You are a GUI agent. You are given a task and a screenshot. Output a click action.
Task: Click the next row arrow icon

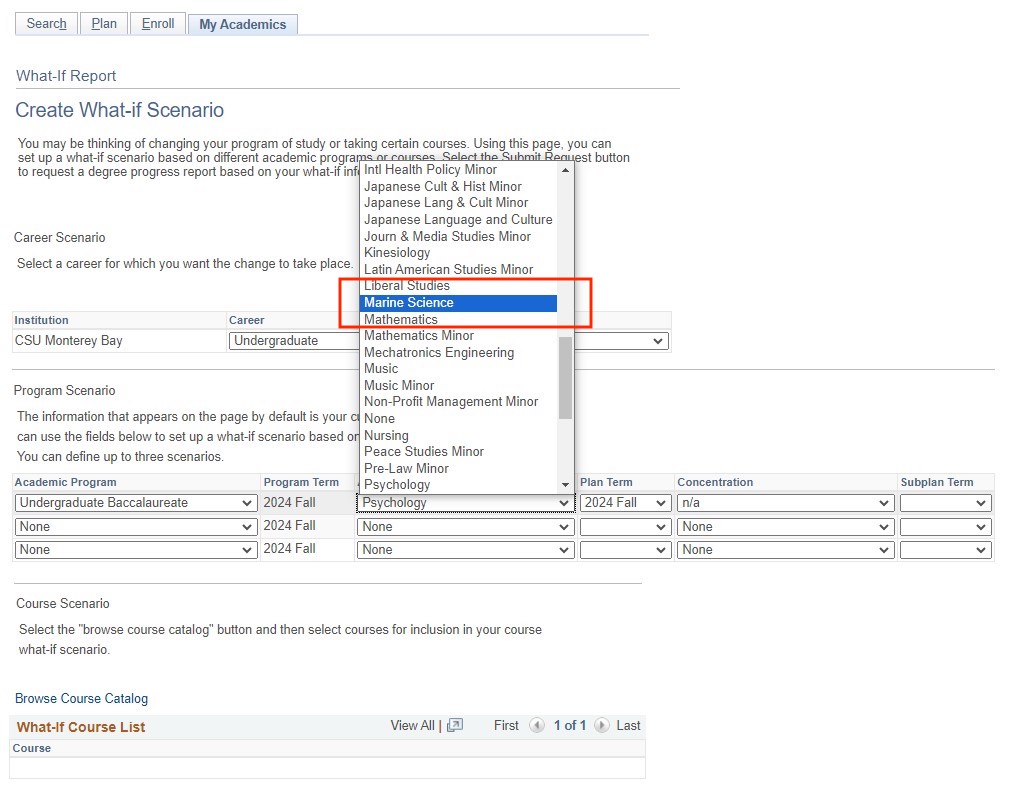[x=601, y=726]
